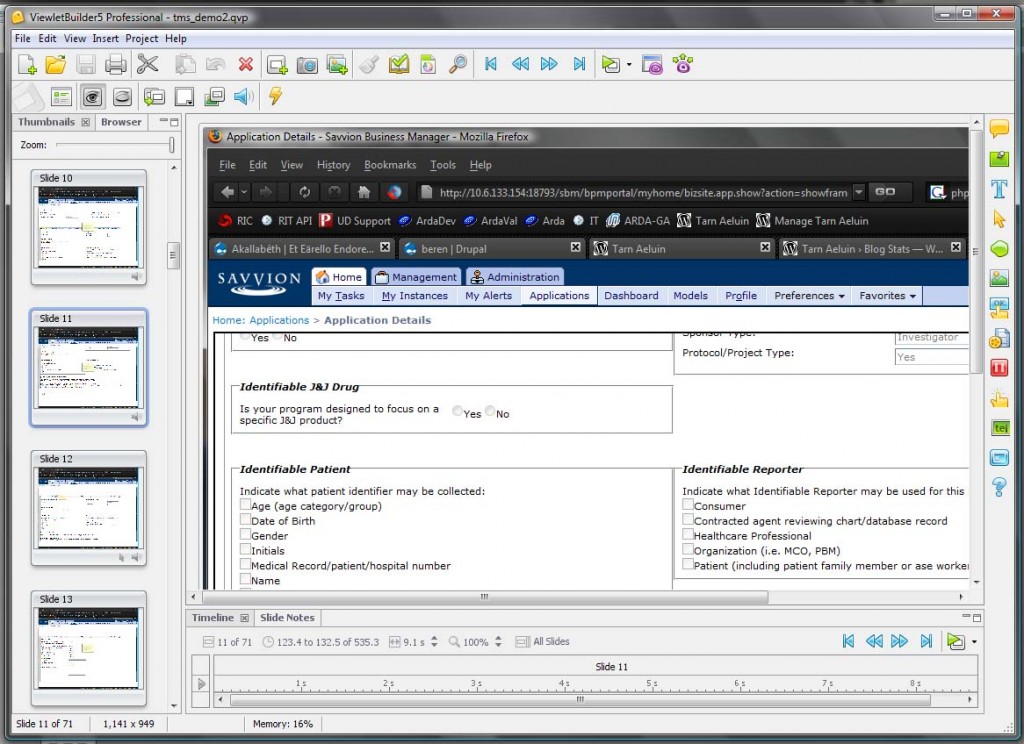
Task: Click the New project icon in toolbar
Action: (x=27, y=65)
